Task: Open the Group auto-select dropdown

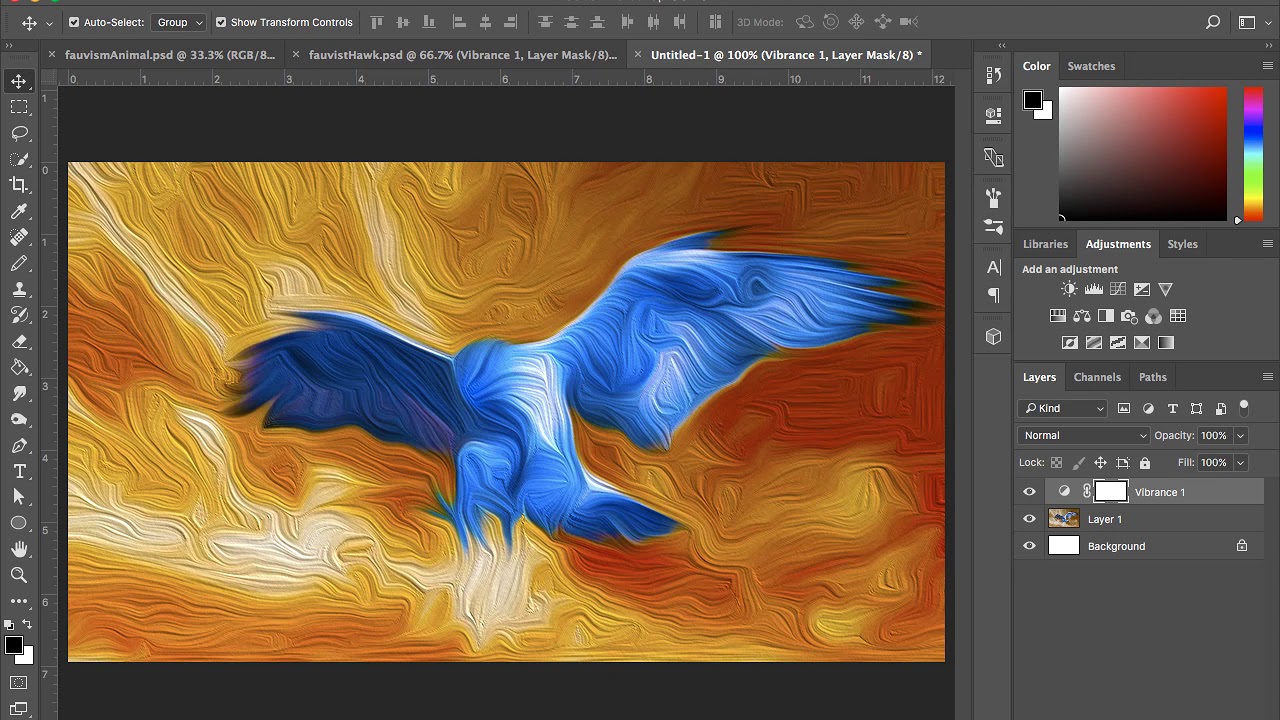Action: (180, 22)
